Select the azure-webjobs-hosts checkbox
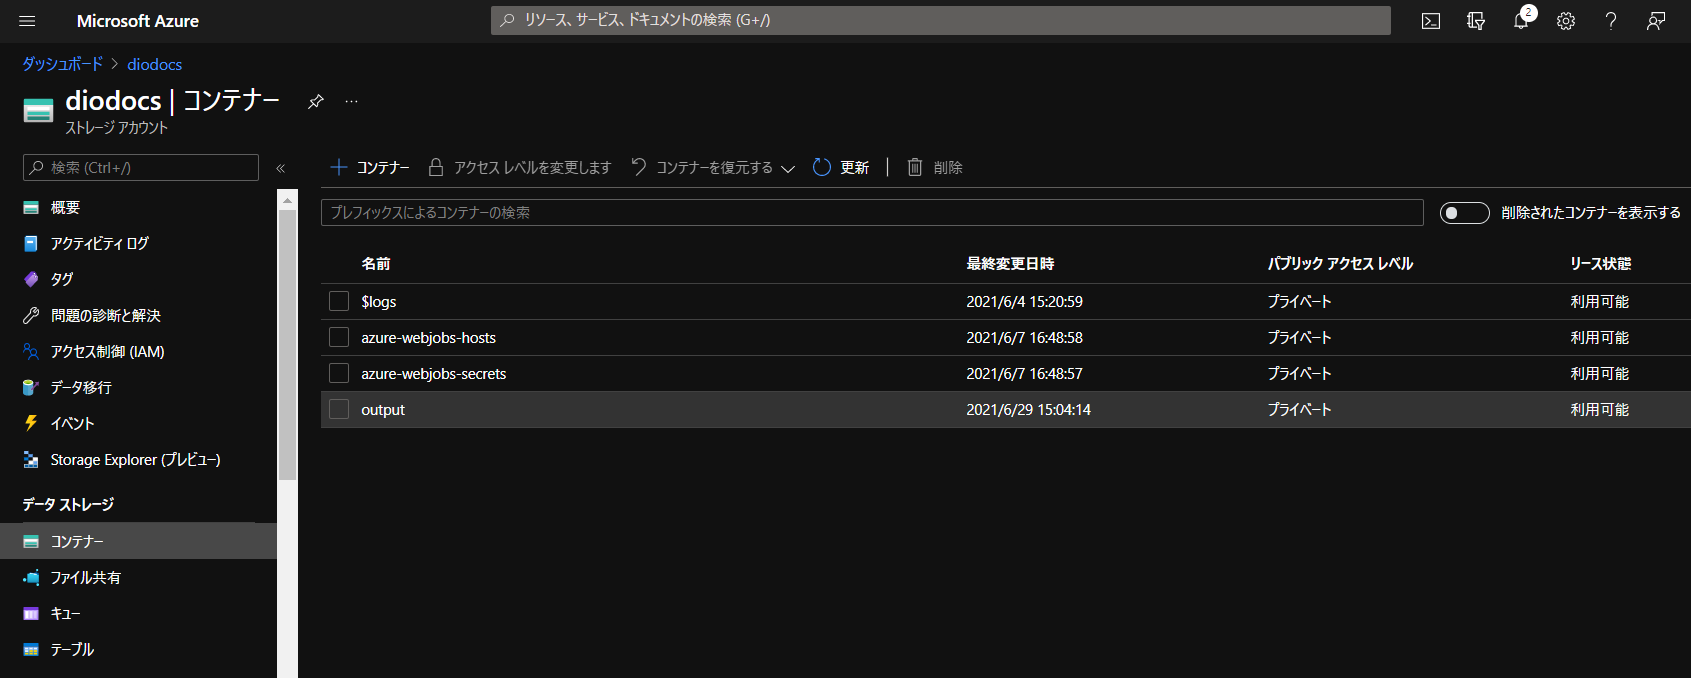The height and width of the screenshot is (678, 1691). click(x=339, y=338)
